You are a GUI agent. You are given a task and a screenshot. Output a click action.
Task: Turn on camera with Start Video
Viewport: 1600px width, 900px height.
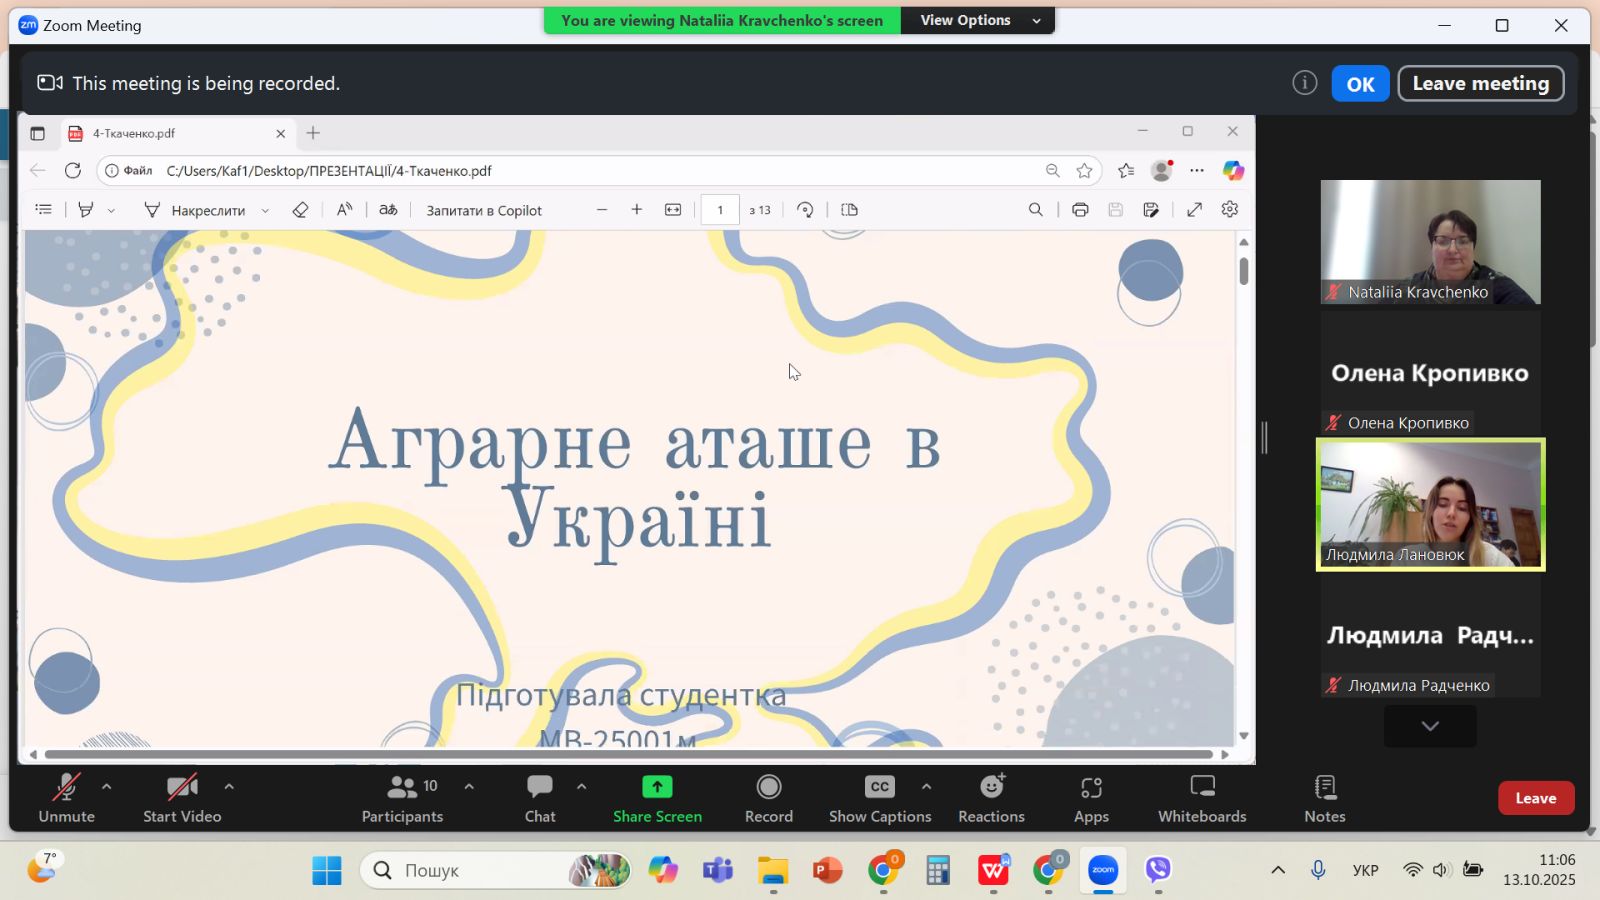182,798
